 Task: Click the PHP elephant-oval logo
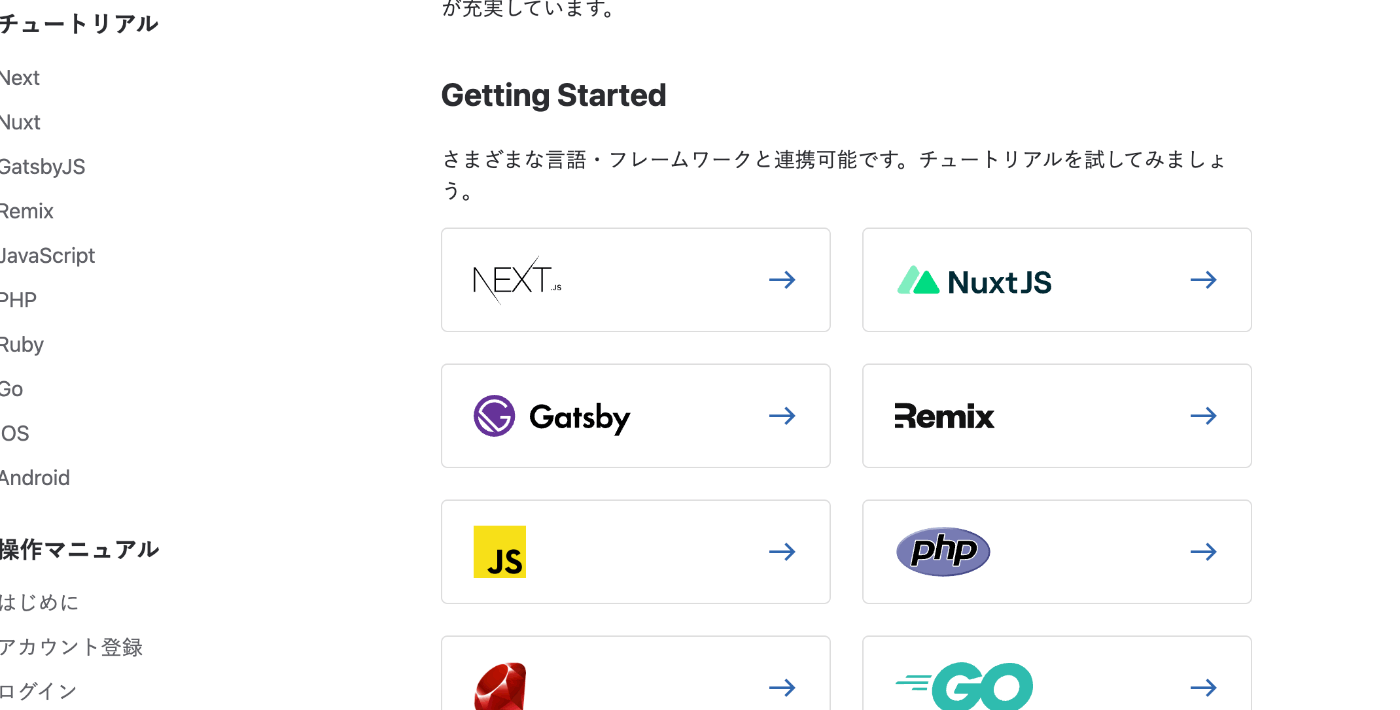tap(943, 552)
